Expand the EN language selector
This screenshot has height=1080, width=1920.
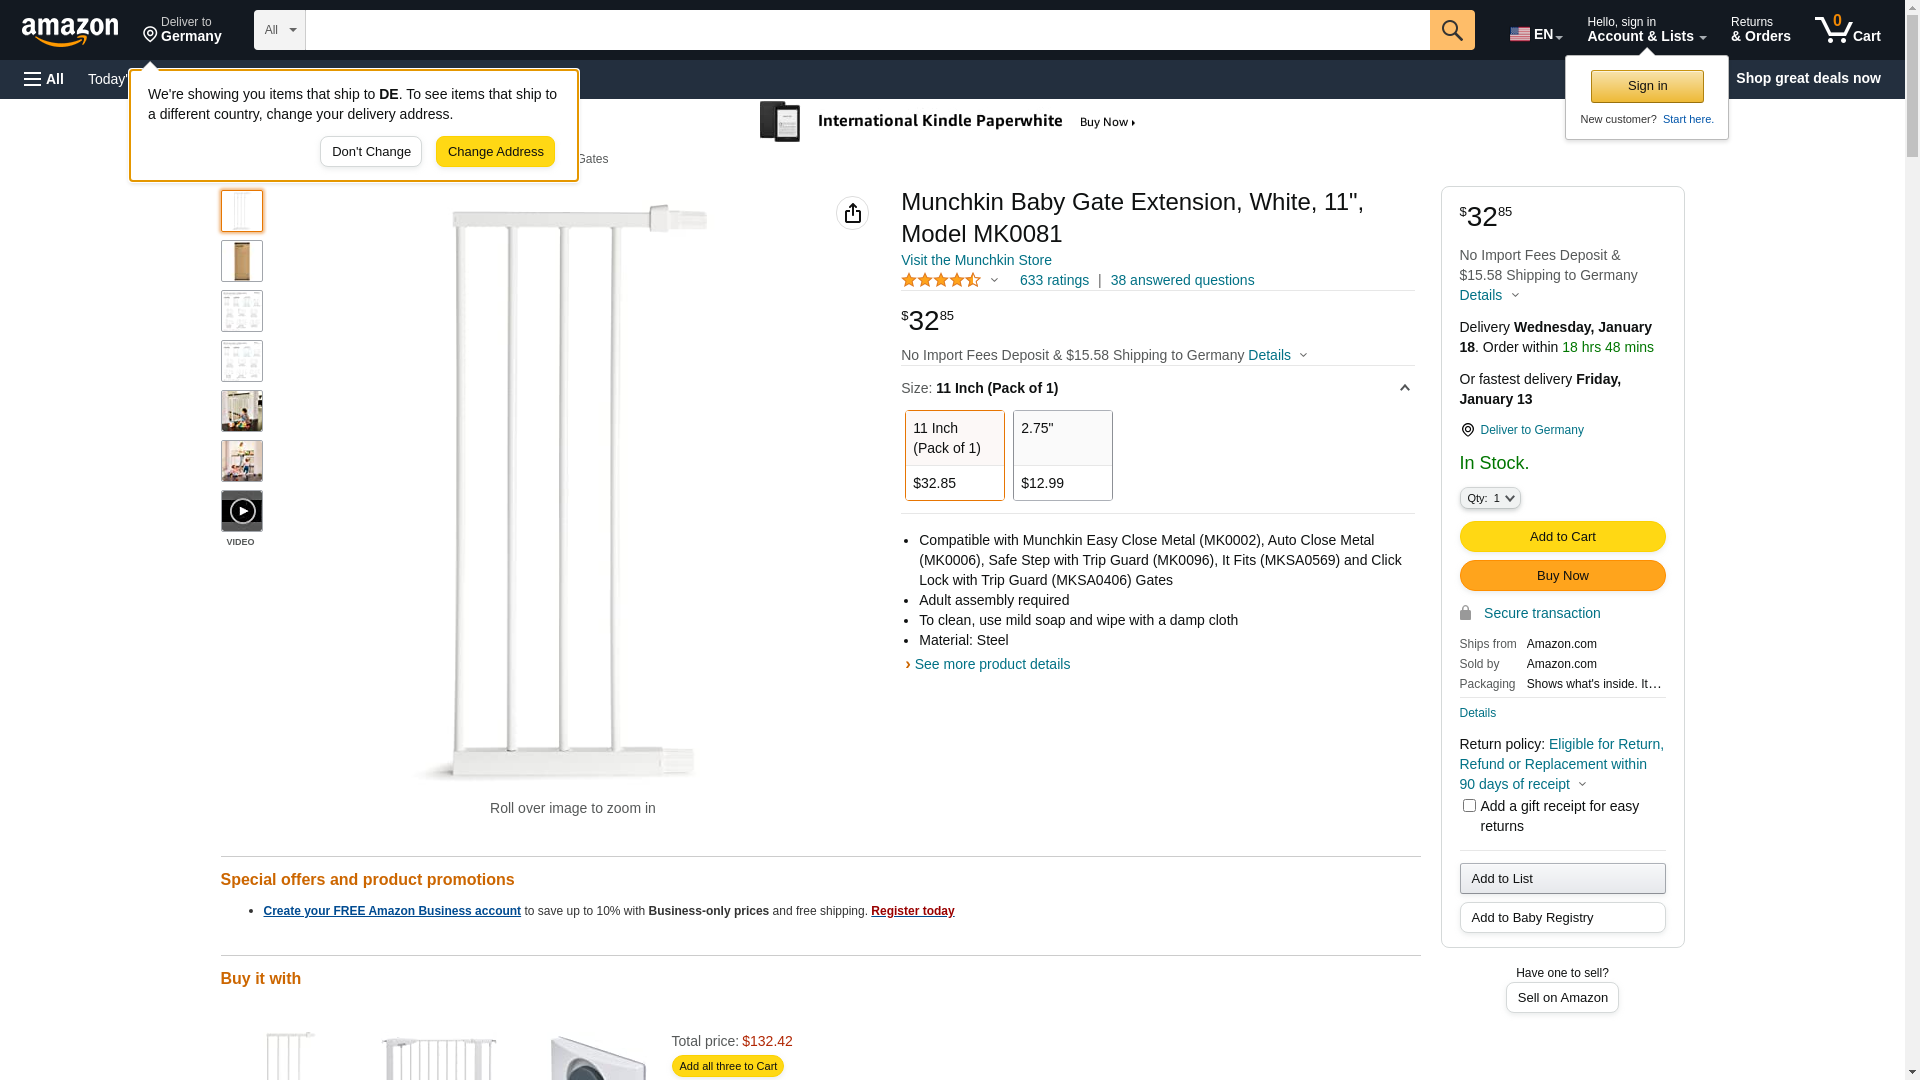(1535, 34)
